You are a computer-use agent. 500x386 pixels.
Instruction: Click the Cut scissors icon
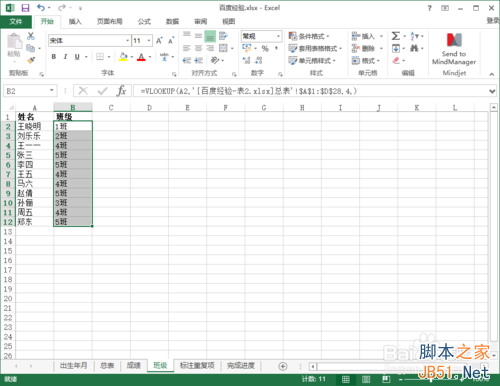click(31, 36)
